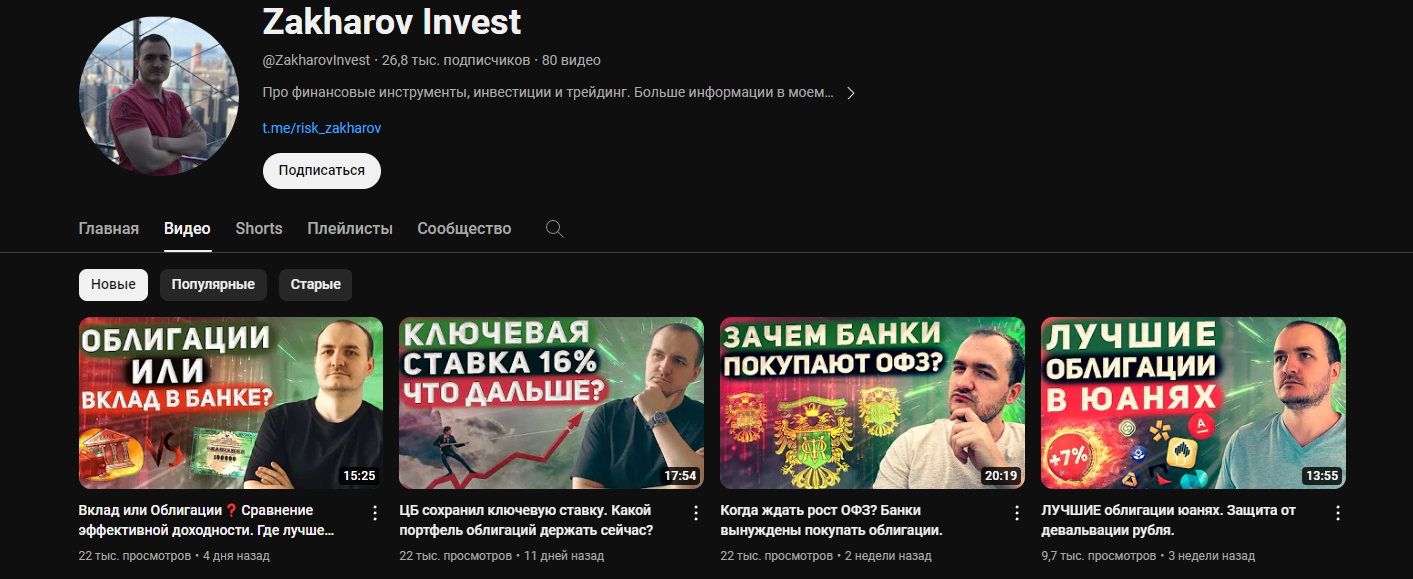Switch to the Shorts tab
The height and width of the screenshot is (579, 1413).
click(259, 229)
